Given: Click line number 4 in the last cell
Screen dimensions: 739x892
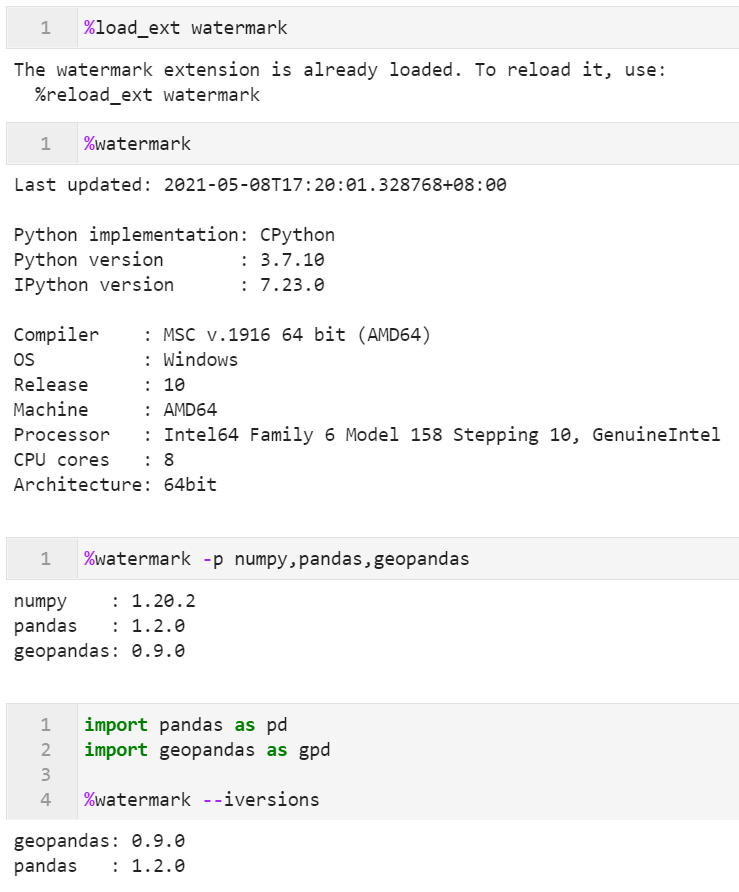Looking at the screenshot, I should click(x=46, y=800).
